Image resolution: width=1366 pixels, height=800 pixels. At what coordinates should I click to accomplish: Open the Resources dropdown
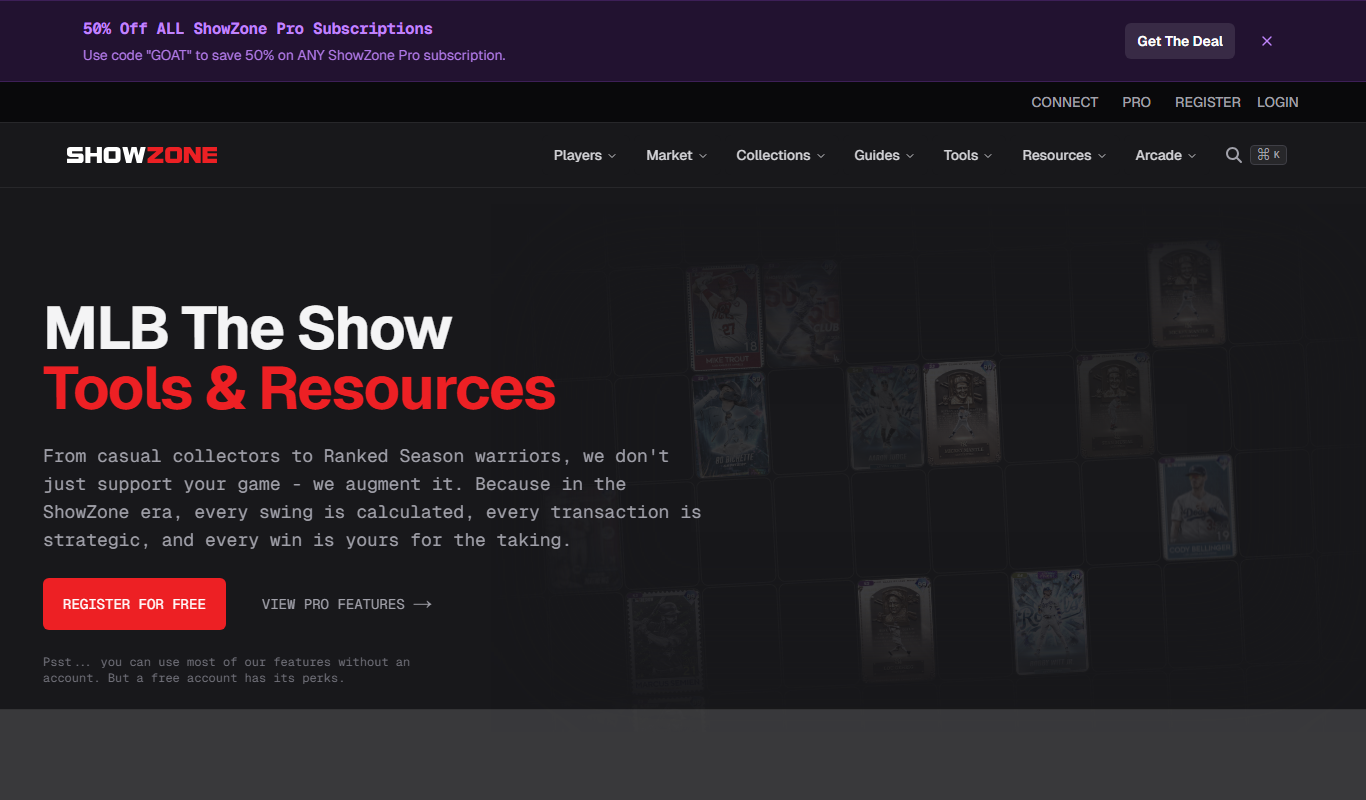click(1064, 155)
